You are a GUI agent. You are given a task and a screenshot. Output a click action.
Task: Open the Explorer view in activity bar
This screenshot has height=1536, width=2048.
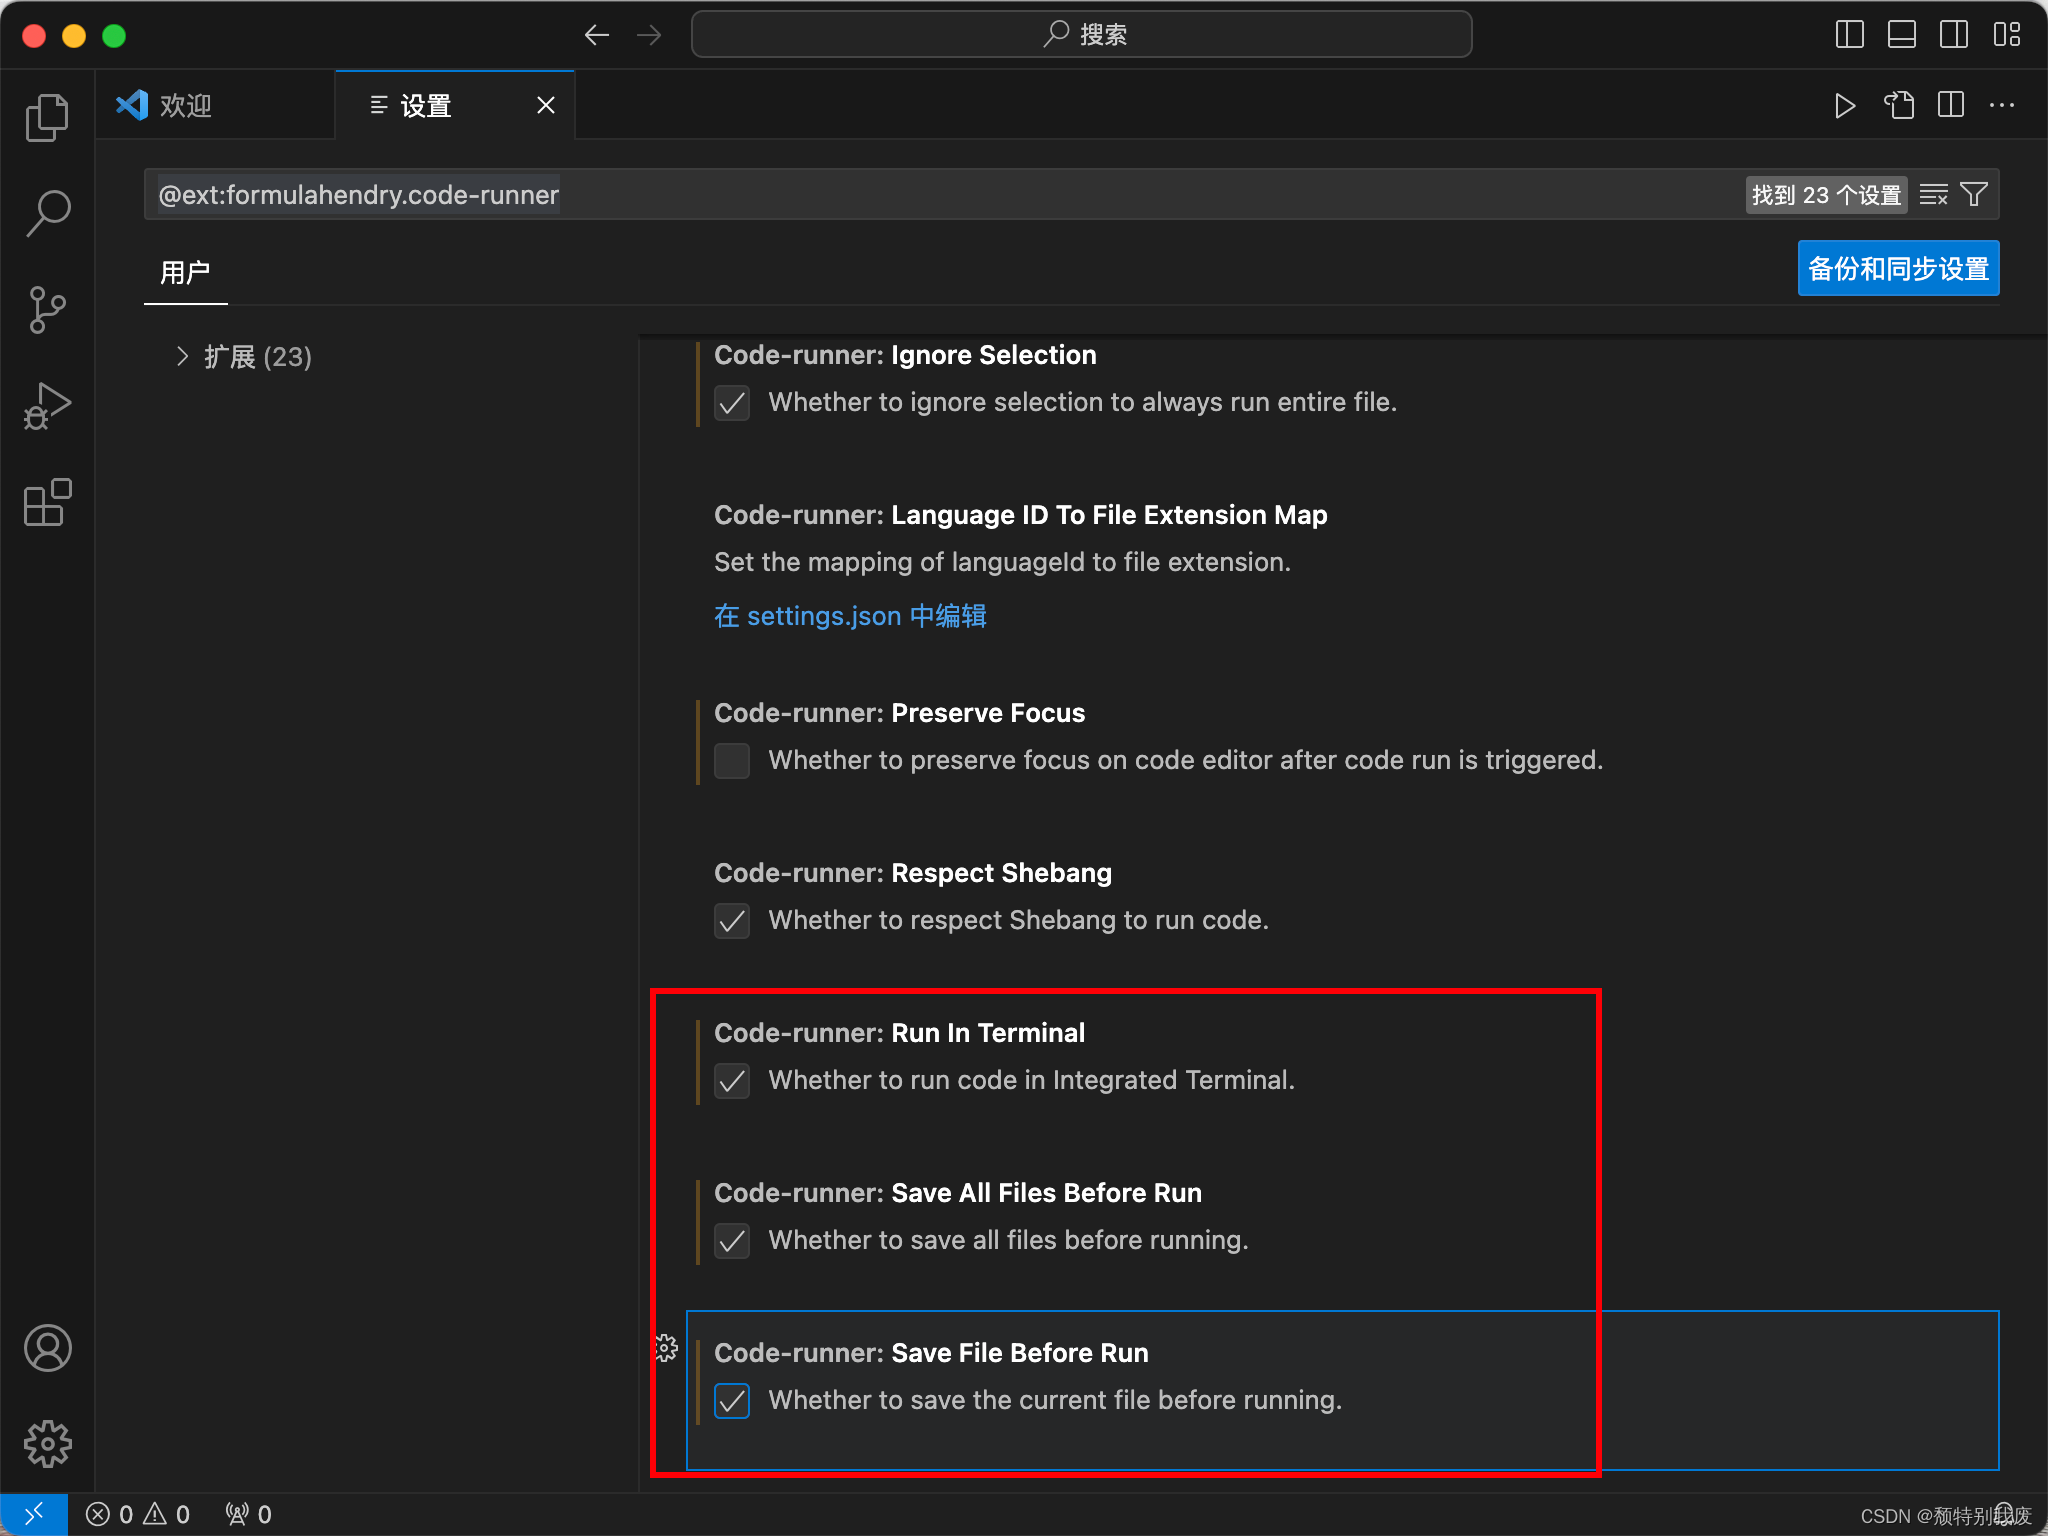47,118
